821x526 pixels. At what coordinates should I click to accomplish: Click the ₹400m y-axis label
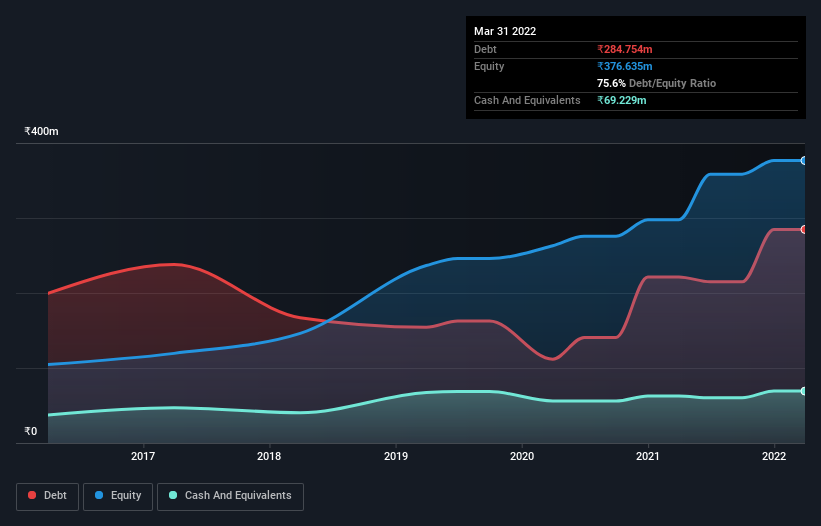(41, 131)
